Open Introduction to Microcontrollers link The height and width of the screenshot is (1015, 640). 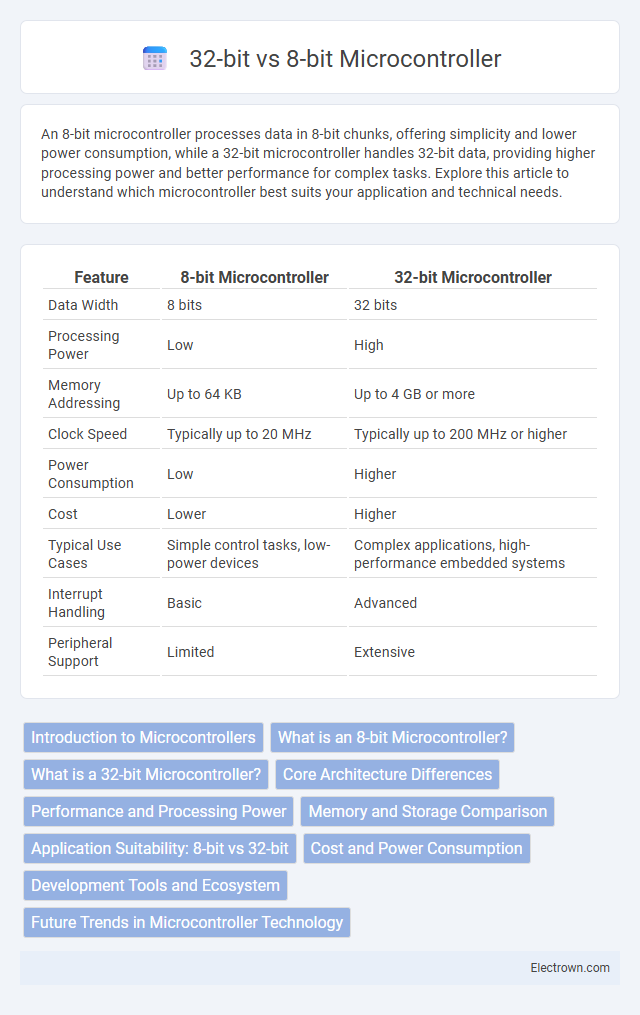click(x=143, y=737)
